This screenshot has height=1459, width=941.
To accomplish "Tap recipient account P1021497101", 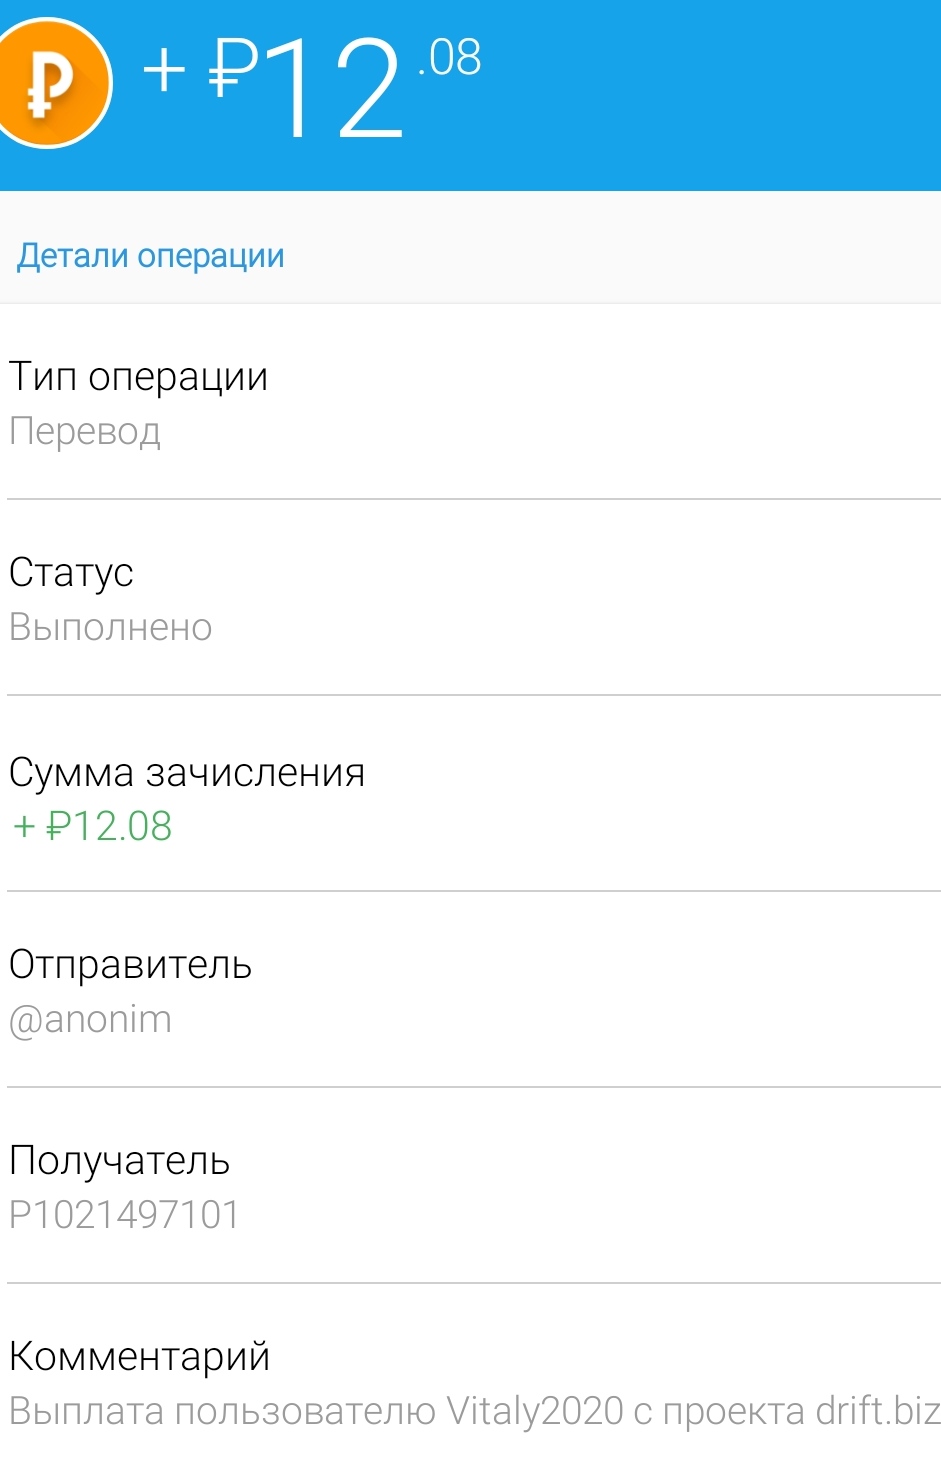I will [x=124, y=1215].
